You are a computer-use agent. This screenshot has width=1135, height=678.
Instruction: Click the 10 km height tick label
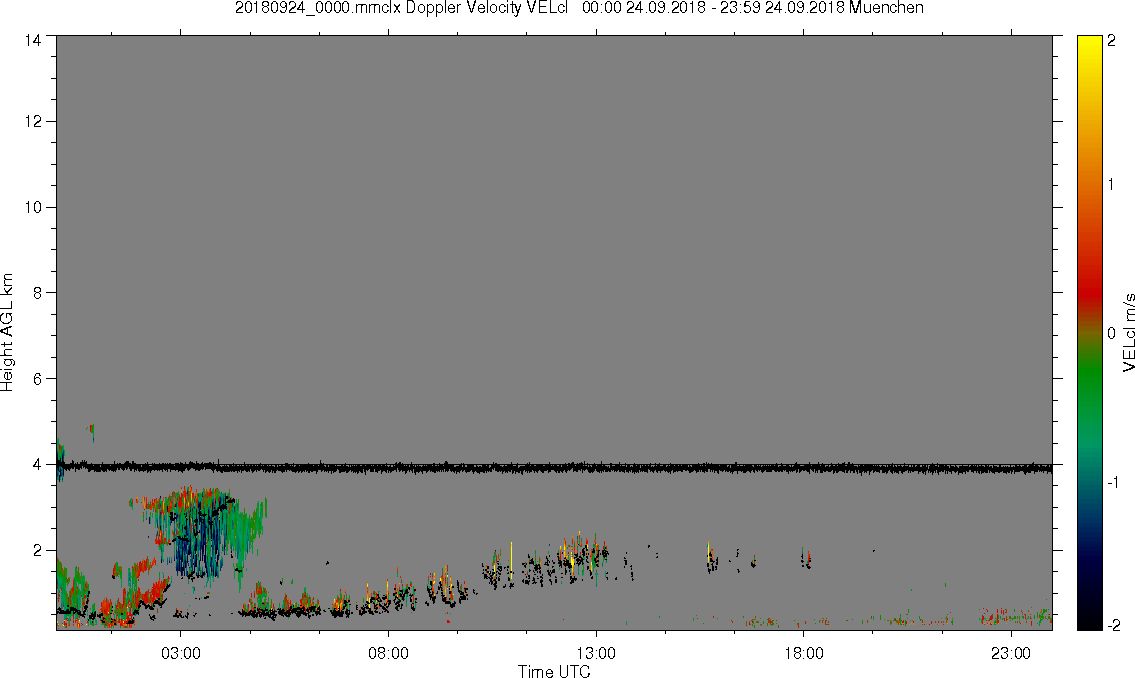33,207
